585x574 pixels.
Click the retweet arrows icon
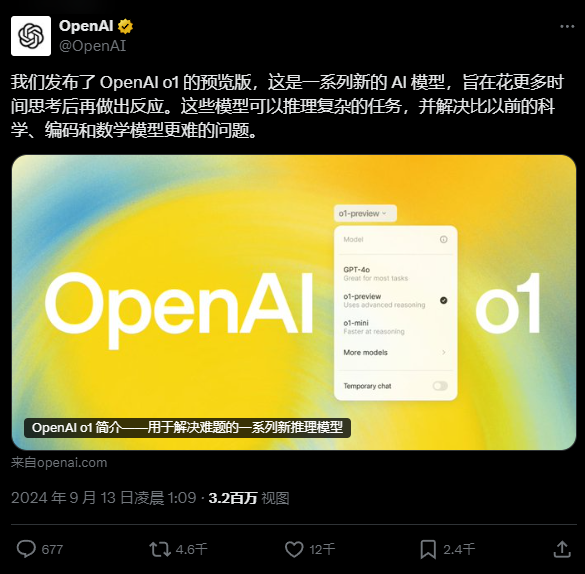point(160,549)
